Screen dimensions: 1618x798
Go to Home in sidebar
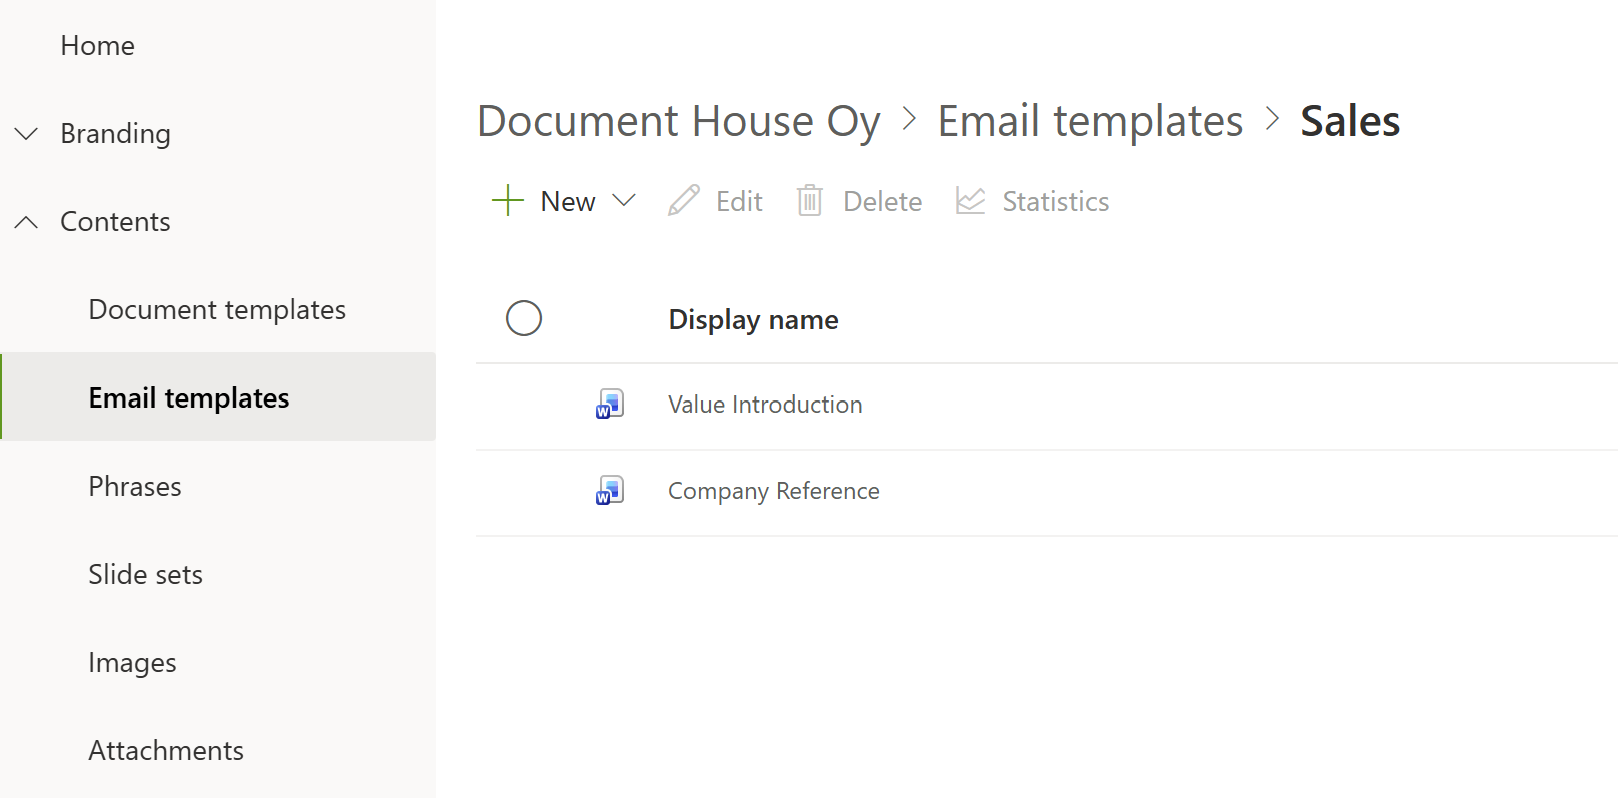[x=97, y=46]
